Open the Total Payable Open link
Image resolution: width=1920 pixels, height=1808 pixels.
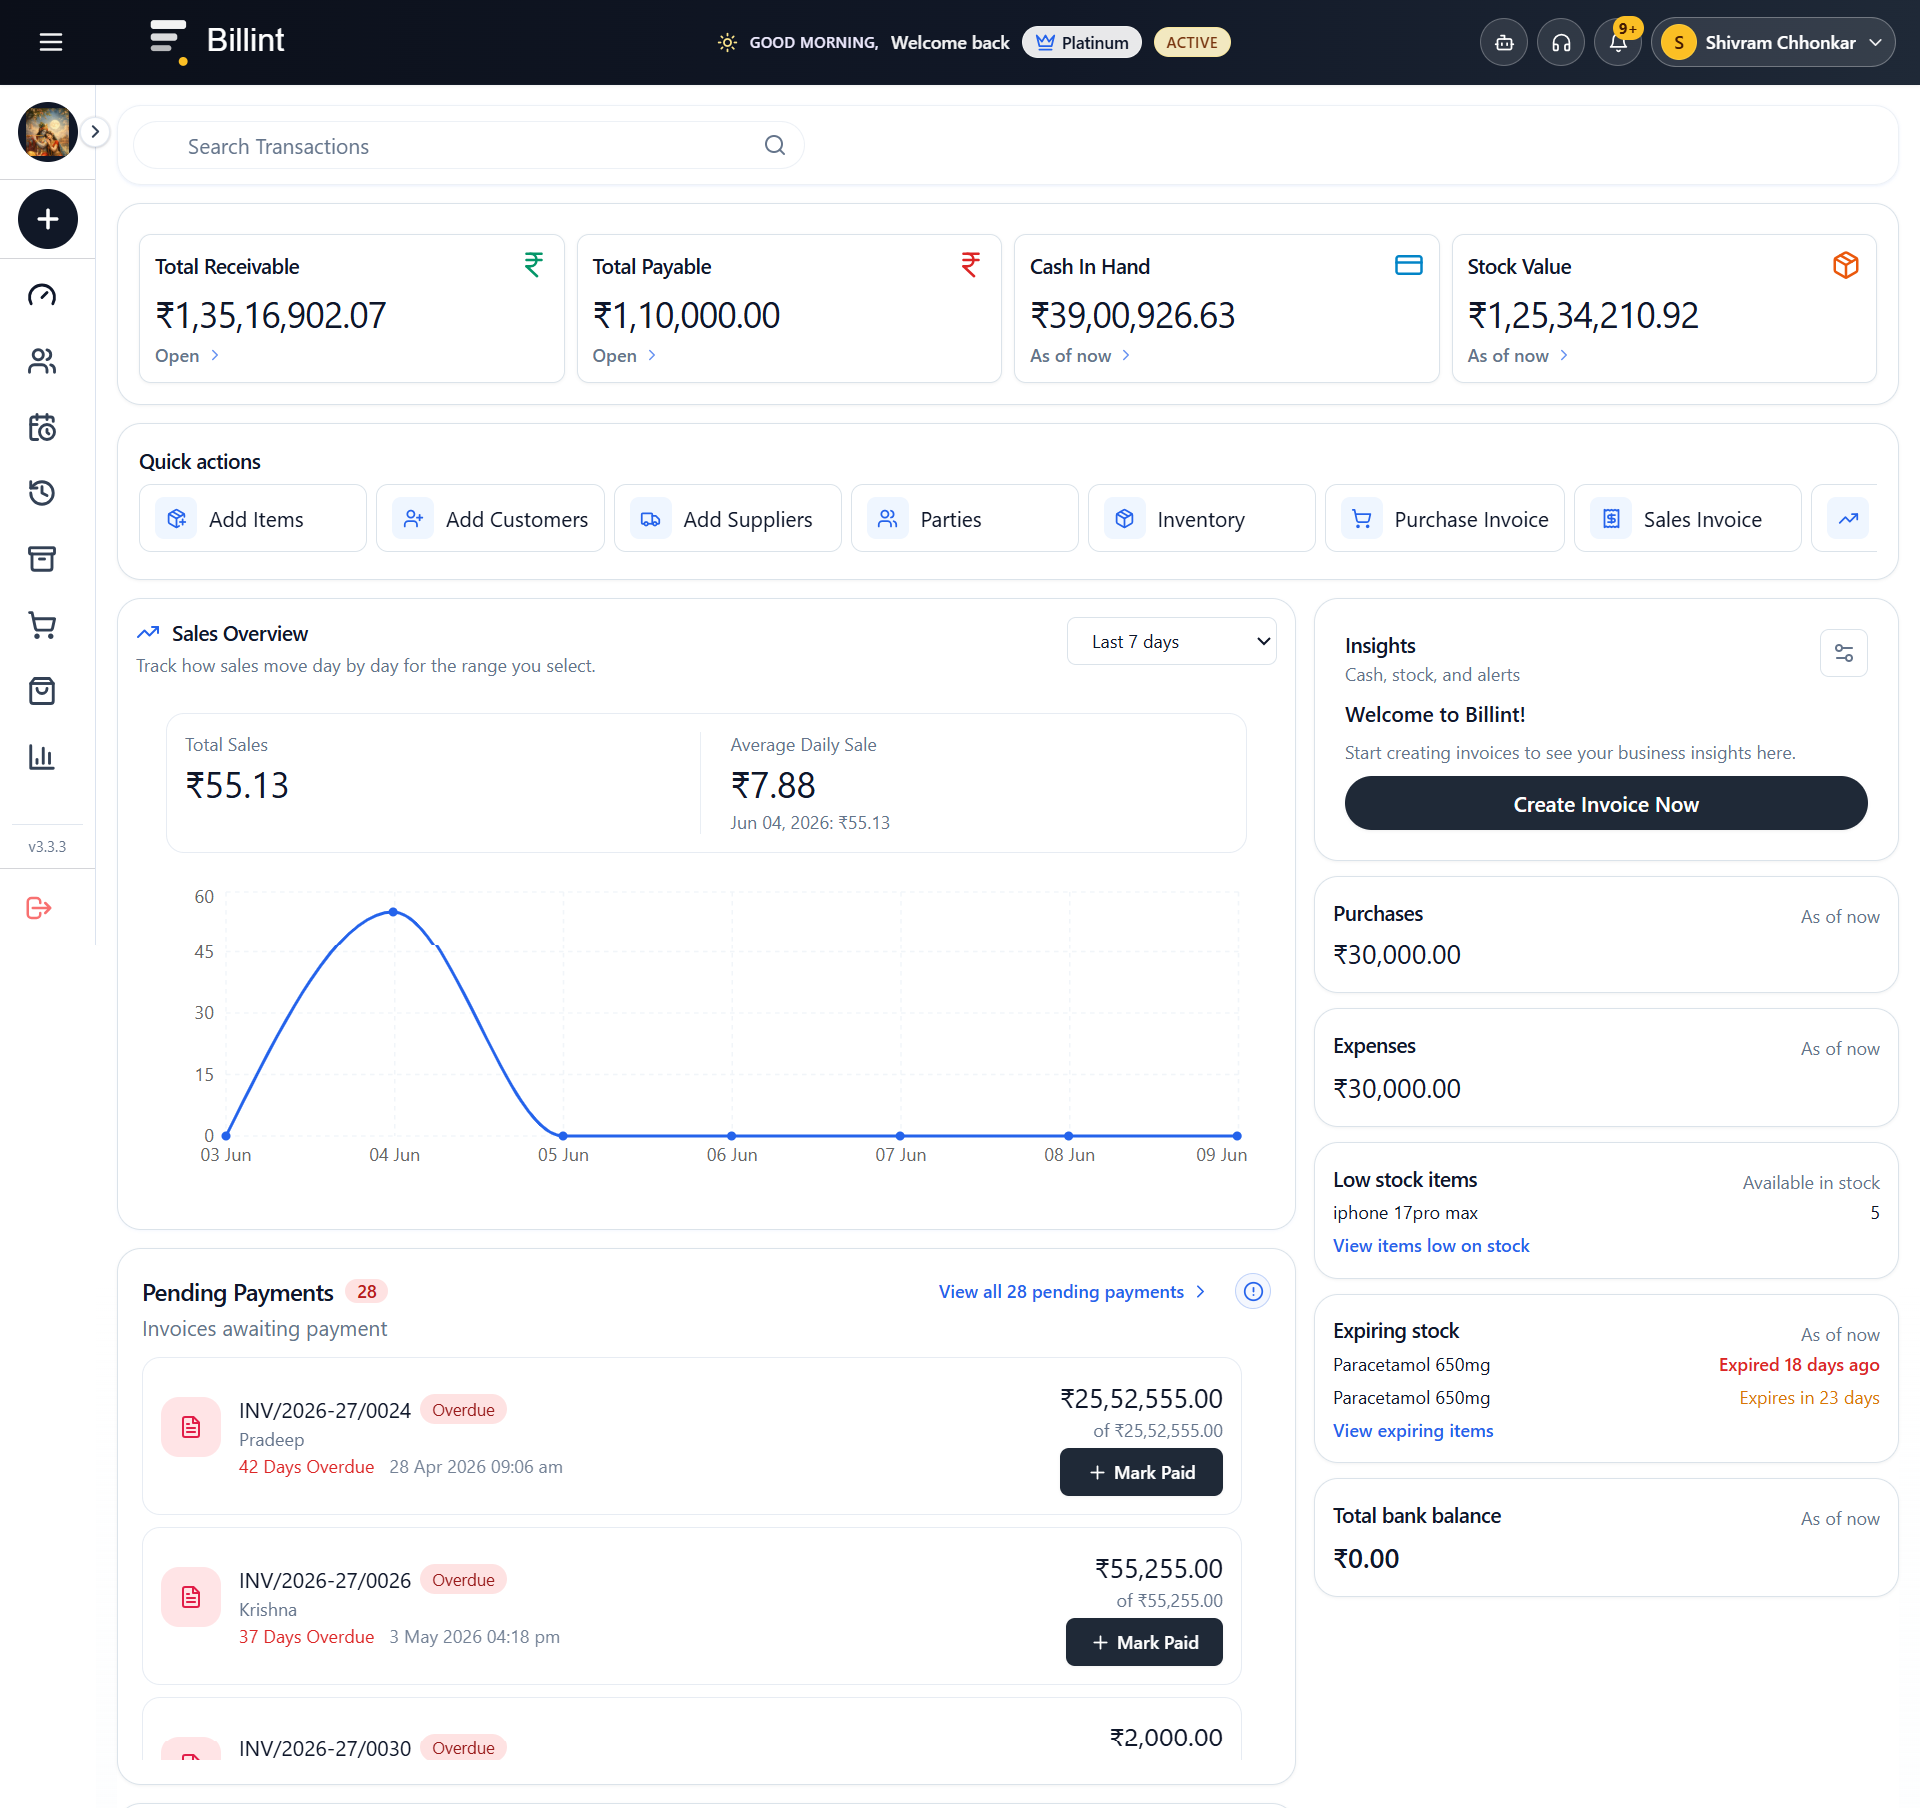[625, 356]
